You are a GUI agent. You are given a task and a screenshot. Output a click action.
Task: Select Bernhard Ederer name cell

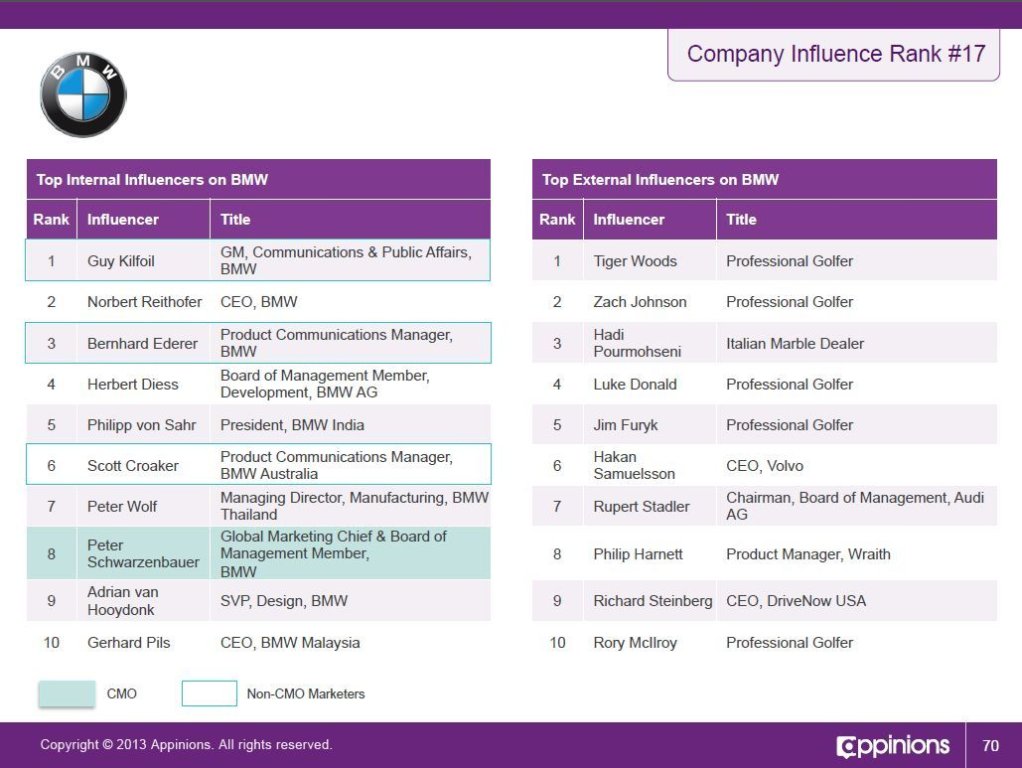point(142,344)
